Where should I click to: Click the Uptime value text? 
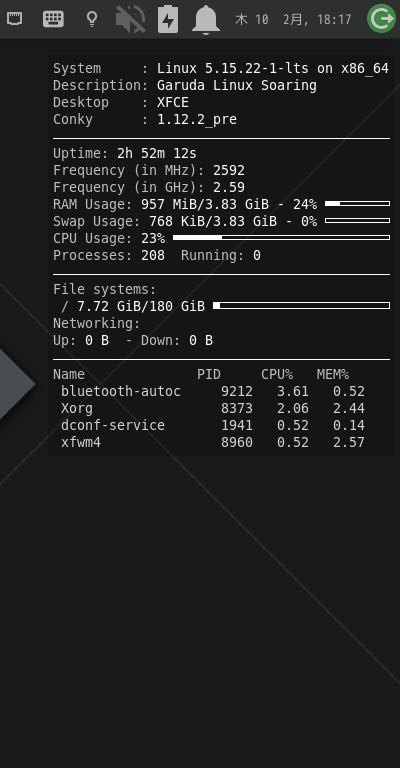coord(157,154)
